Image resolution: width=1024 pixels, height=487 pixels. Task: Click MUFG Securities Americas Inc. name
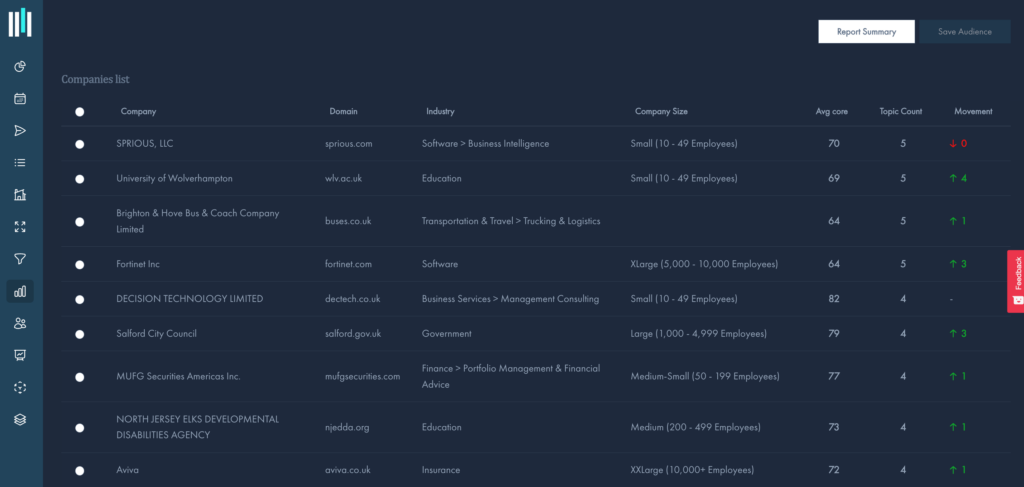pyautogui.click(x=178, y=377)
